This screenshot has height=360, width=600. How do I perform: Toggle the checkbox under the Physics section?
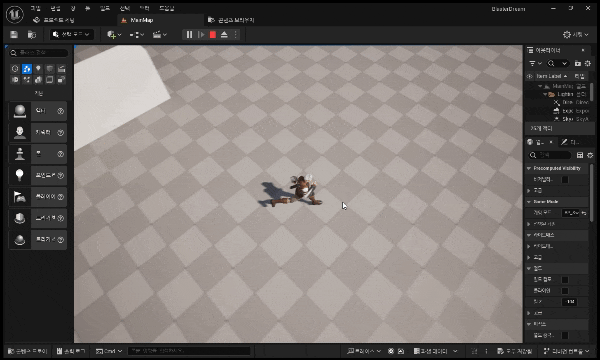(565, 336)
